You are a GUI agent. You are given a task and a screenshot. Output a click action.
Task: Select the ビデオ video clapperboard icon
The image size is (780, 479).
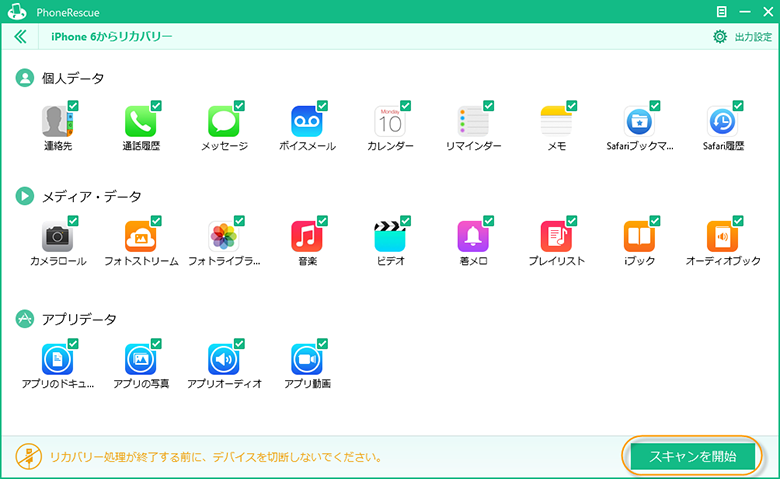[x=390, y=236]
